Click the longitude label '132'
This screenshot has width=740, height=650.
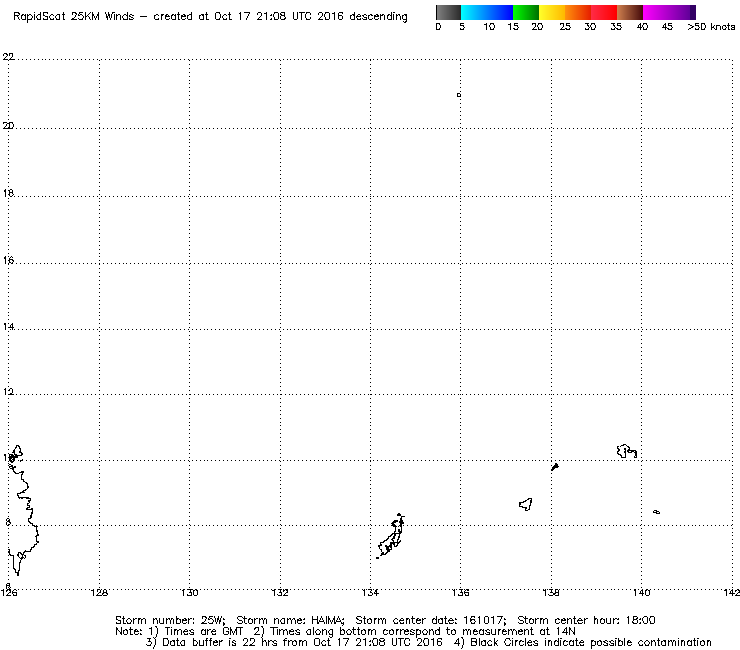(x=280, y=592)
